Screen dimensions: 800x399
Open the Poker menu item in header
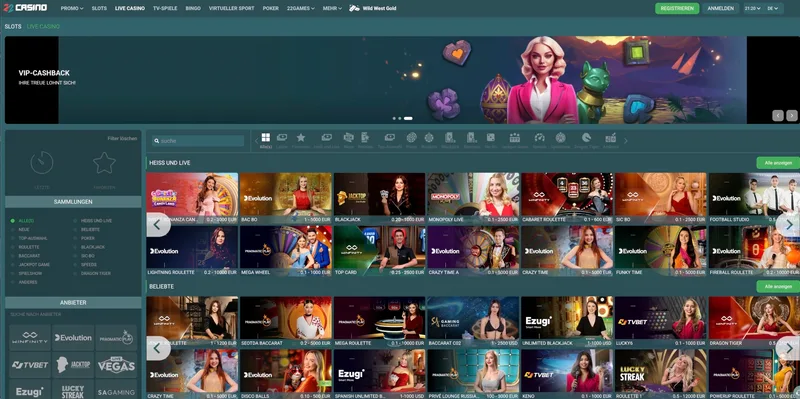[271, 8]
